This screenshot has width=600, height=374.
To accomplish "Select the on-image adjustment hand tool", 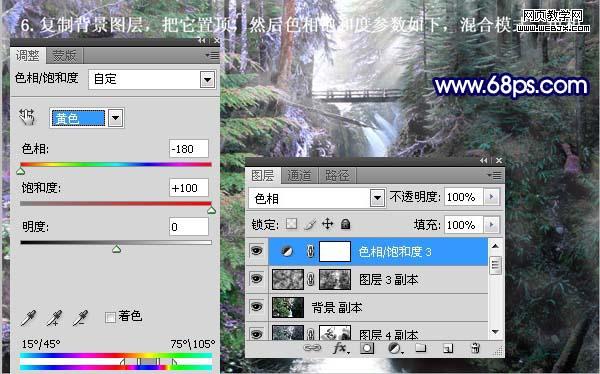I will [27, 117].
